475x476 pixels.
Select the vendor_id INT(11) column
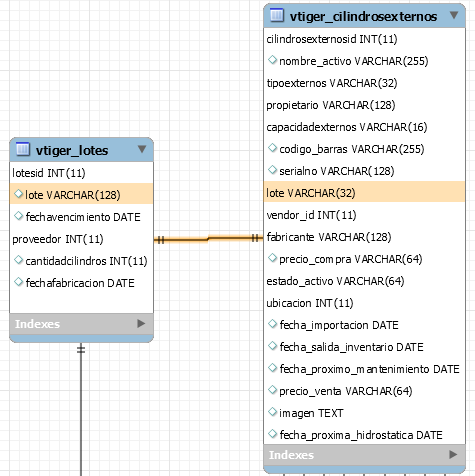pos(364,215)
